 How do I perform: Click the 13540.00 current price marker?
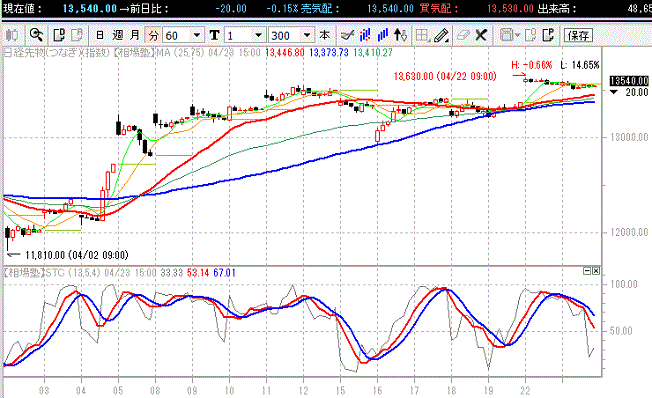point(629,81)
